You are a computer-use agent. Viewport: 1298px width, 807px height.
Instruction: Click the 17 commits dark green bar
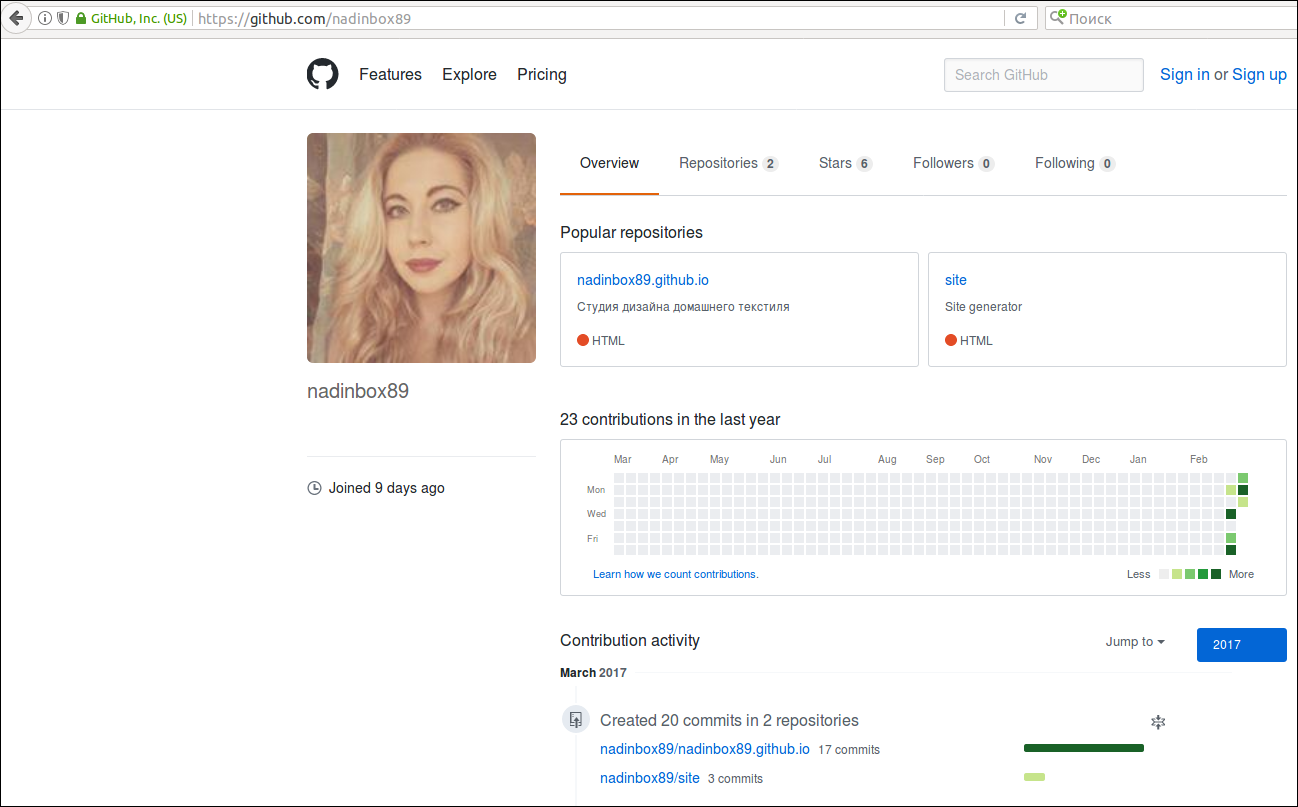click(1084, 748)
